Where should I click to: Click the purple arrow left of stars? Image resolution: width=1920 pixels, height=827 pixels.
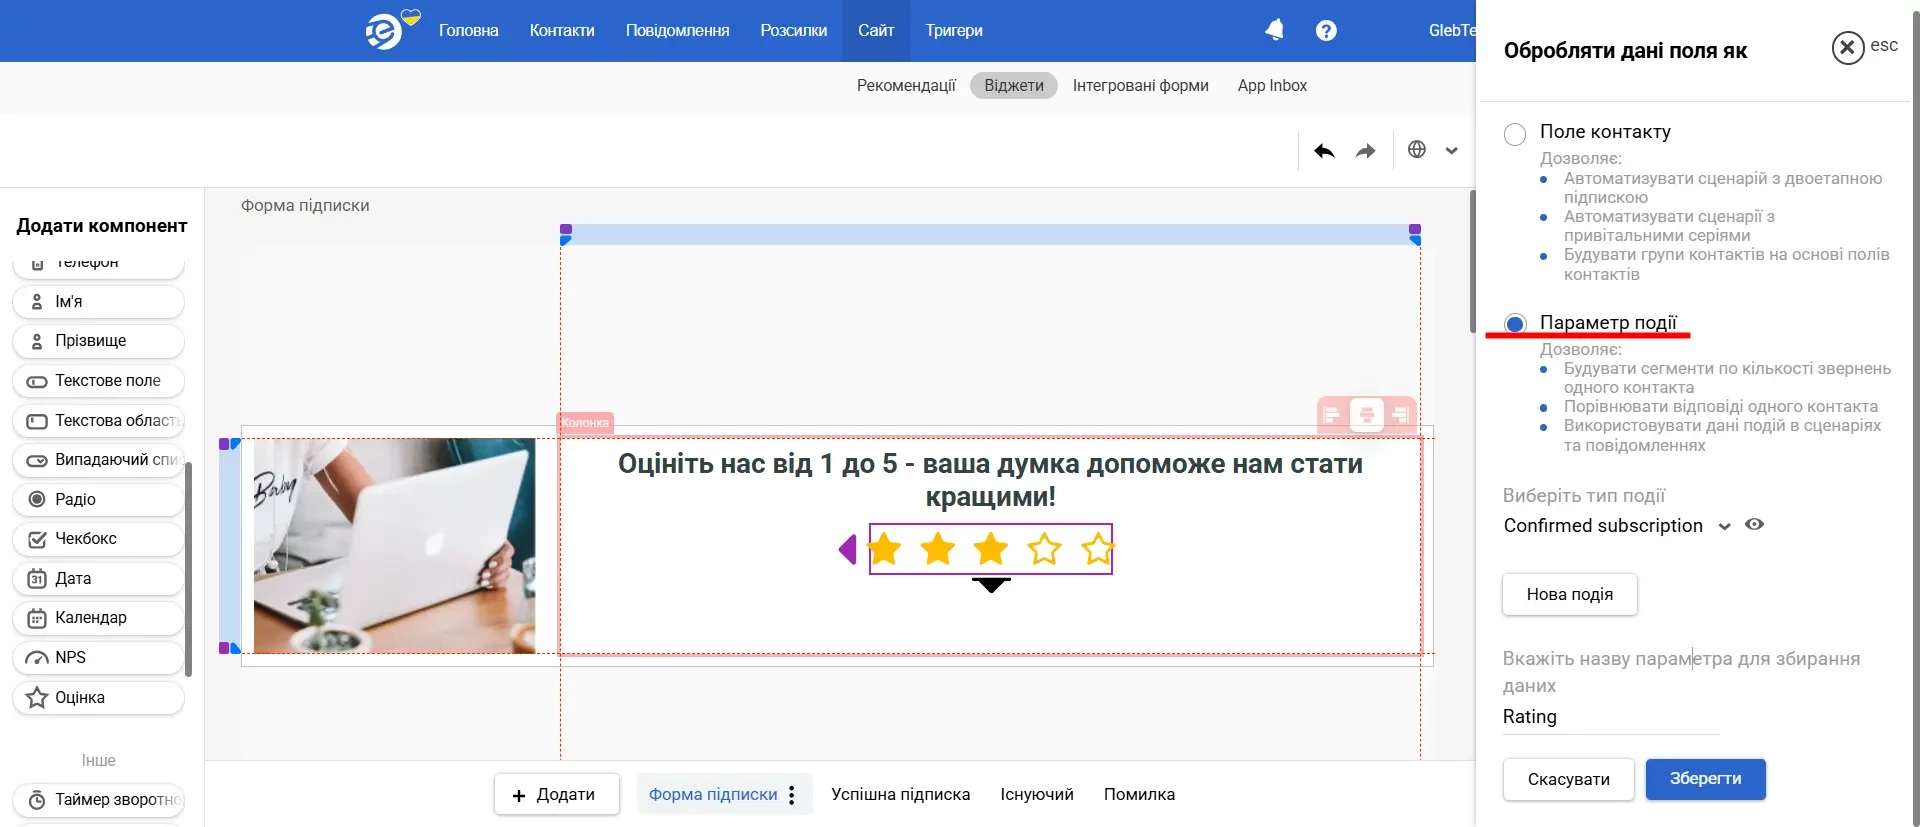pos(848,549)
